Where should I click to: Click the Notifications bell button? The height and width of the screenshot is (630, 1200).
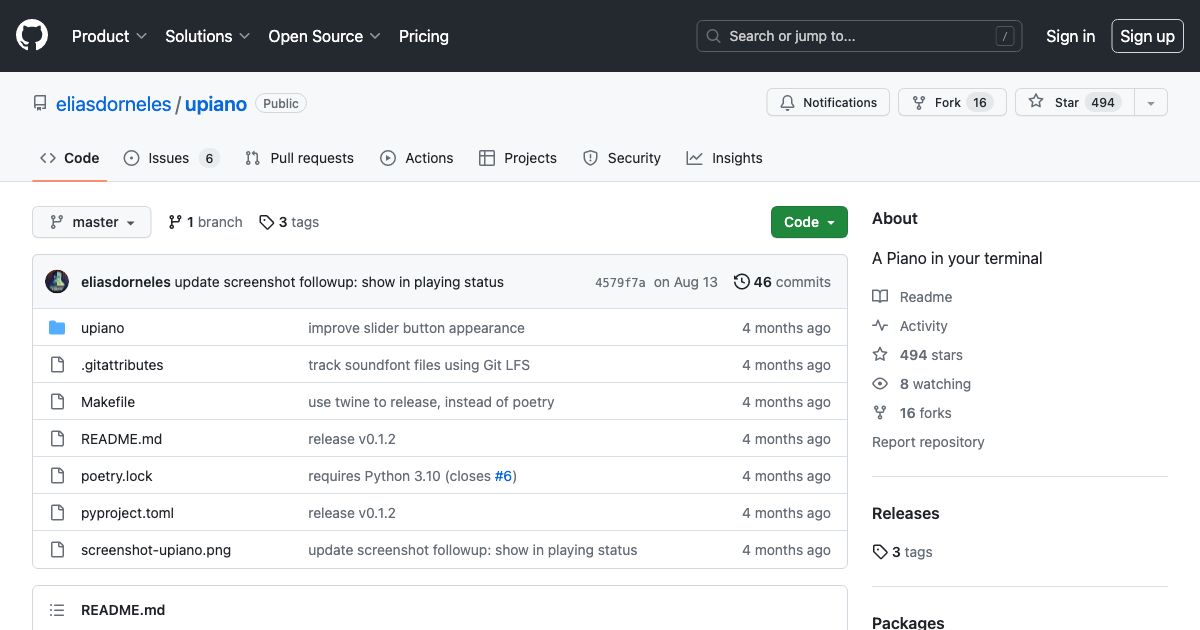(827, 102)
